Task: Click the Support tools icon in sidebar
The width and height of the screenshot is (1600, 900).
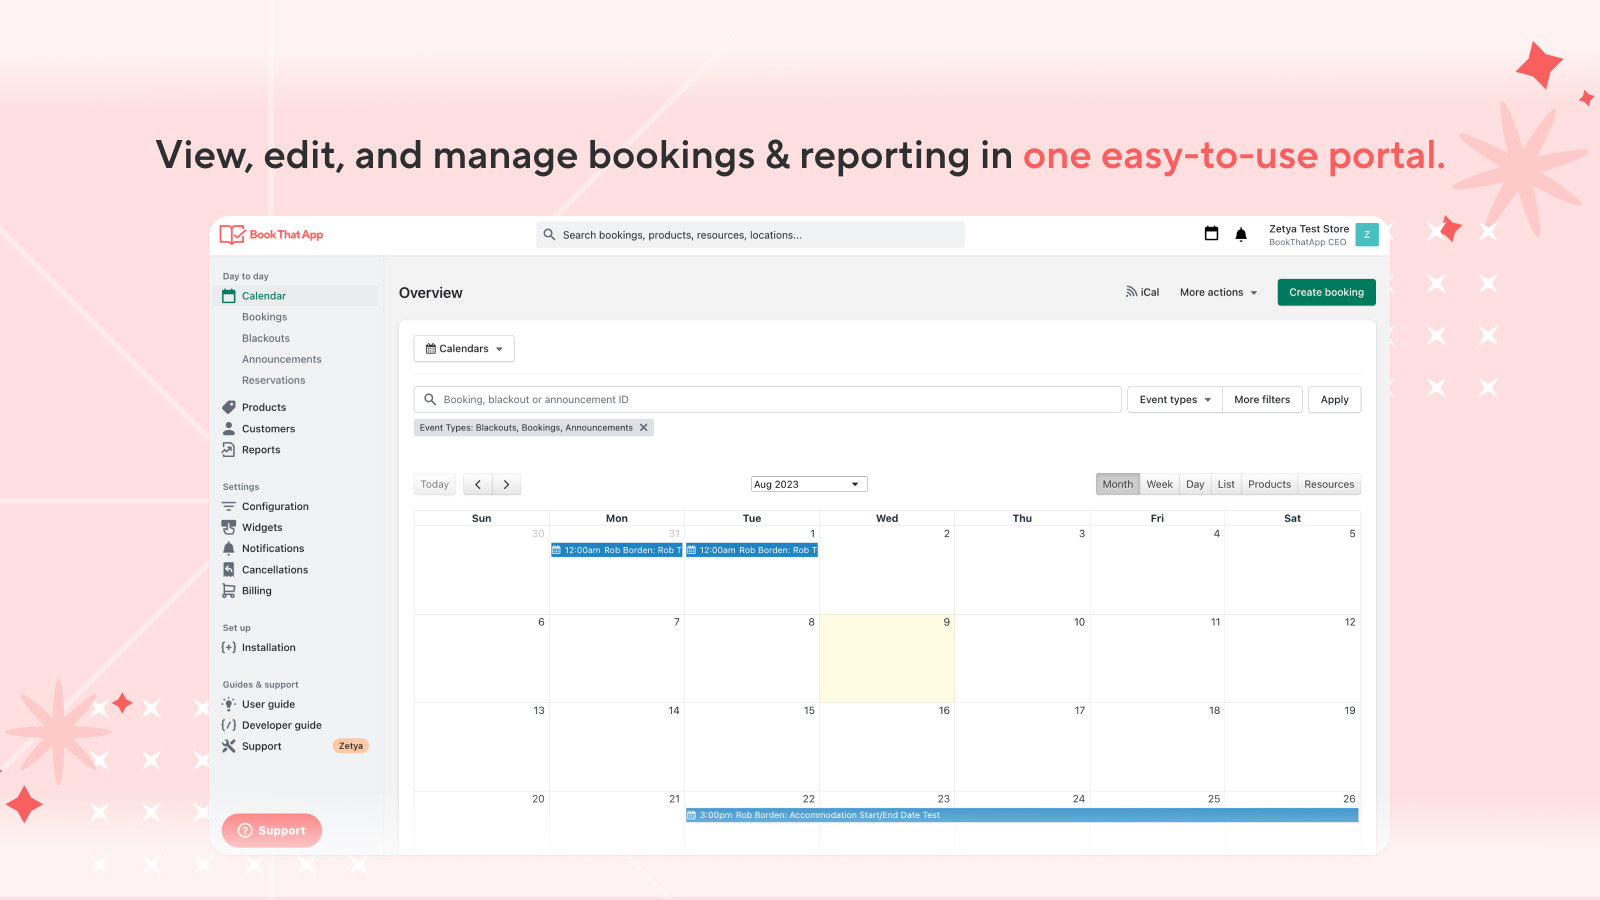Action: pos(229,746)
